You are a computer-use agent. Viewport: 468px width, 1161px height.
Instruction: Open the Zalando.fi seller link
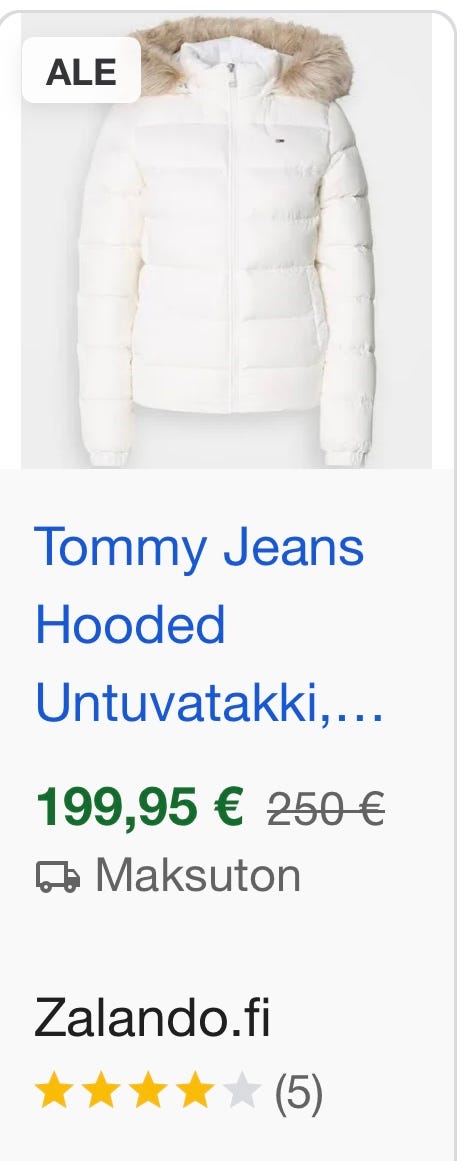click(153, 1019)
